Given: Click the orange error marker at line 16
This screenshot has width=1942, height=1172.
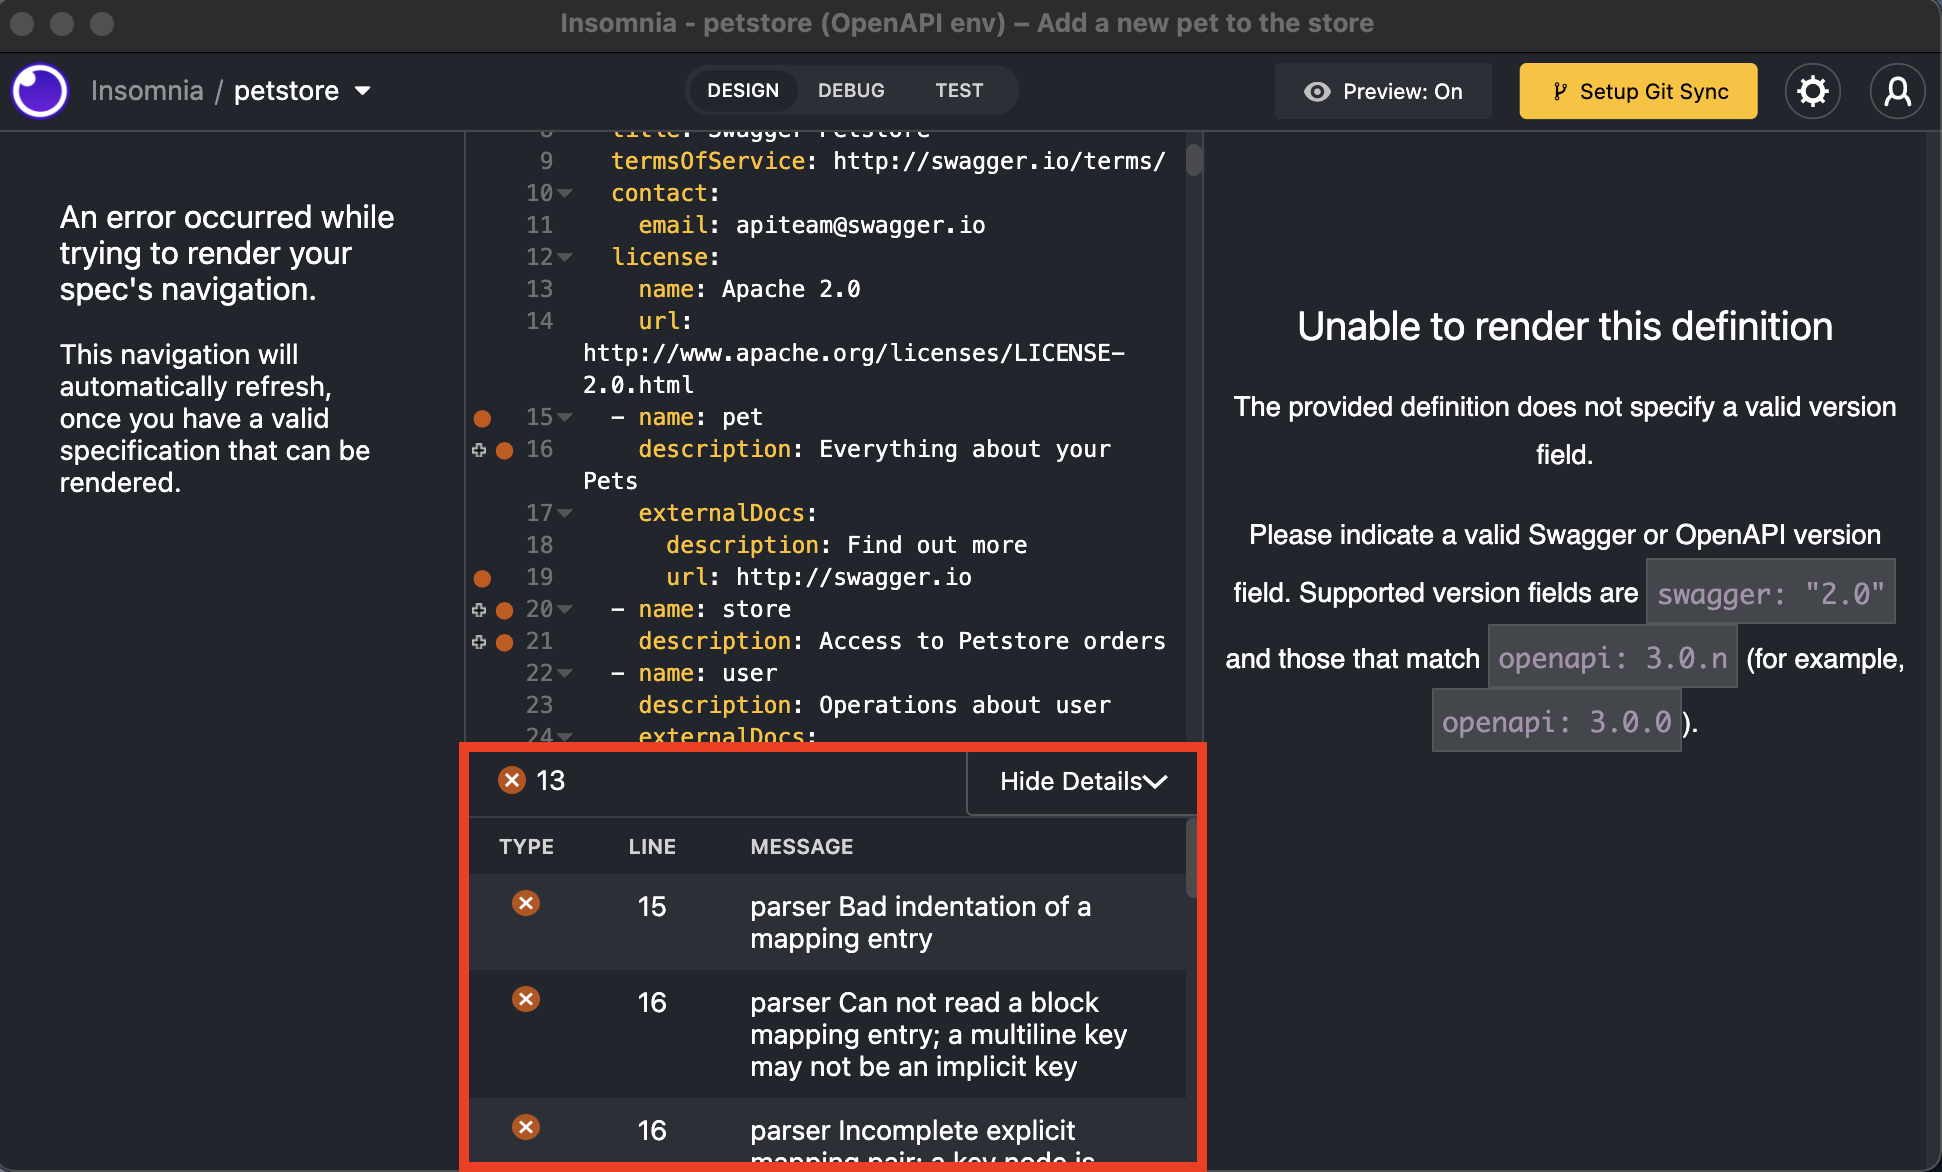Looking at the screenshot, I should tap(505, 451).
